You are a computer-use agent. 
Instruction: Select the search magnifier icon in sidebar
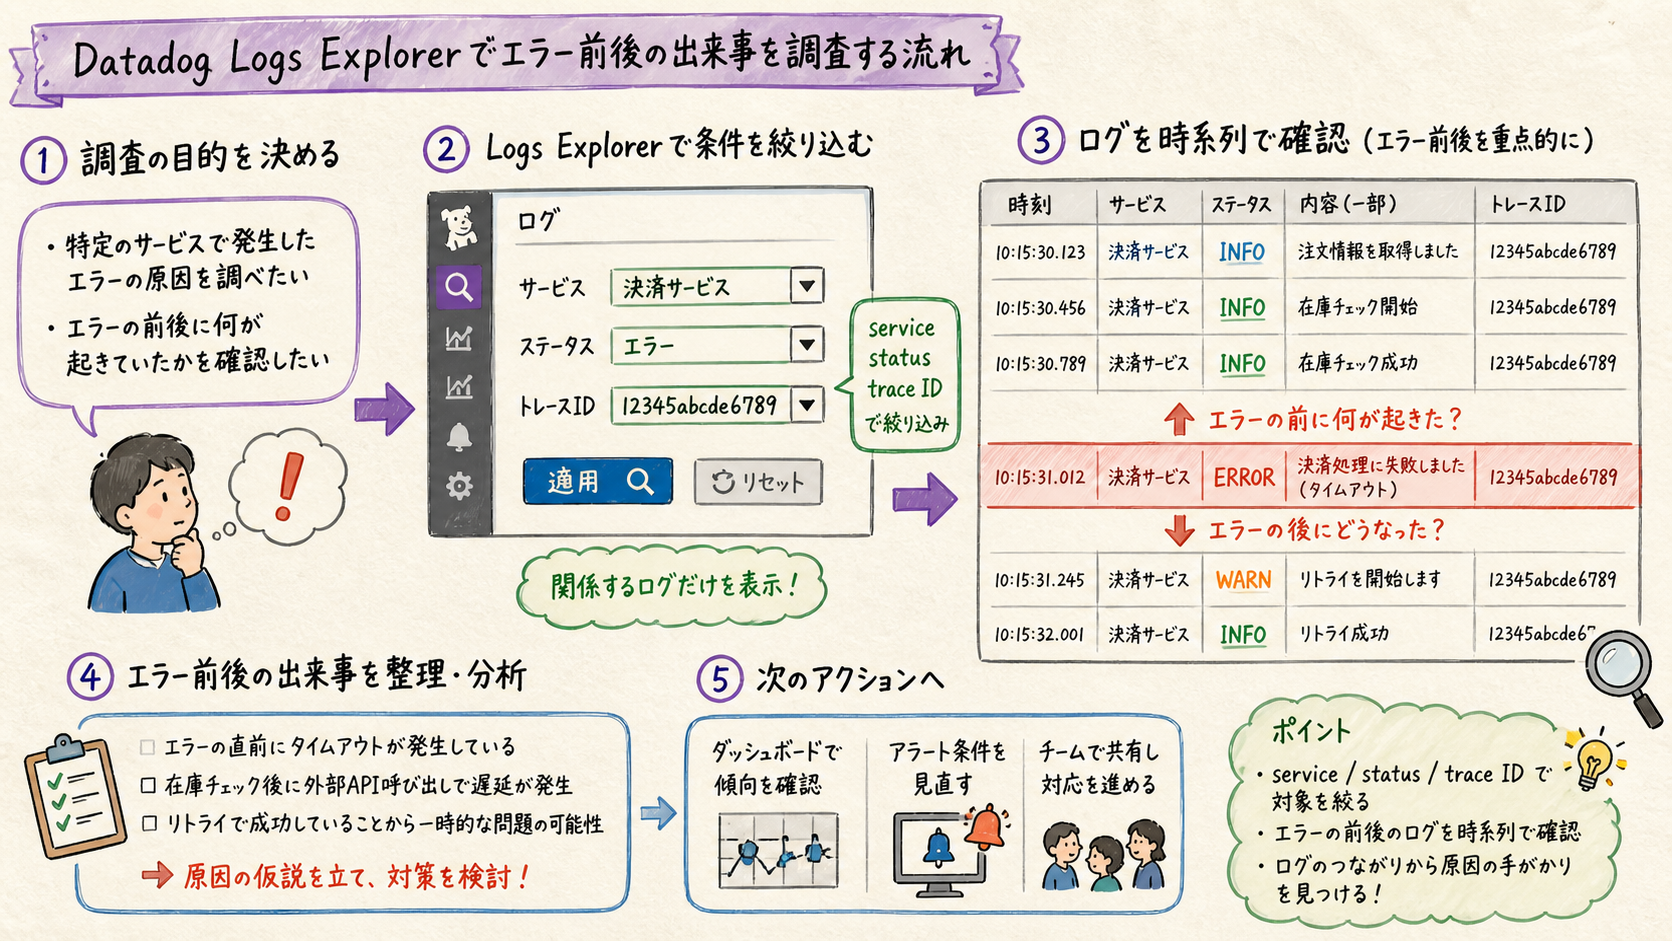click(x=459, y=288)
